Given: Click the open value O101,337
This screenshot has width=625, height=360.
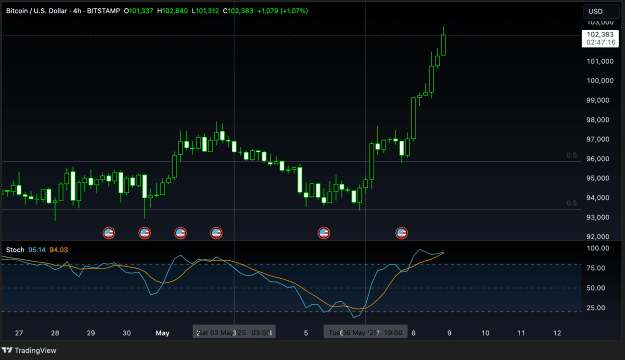Looking at the screenshot, I should pyautogui.click(x=138, y=11).
